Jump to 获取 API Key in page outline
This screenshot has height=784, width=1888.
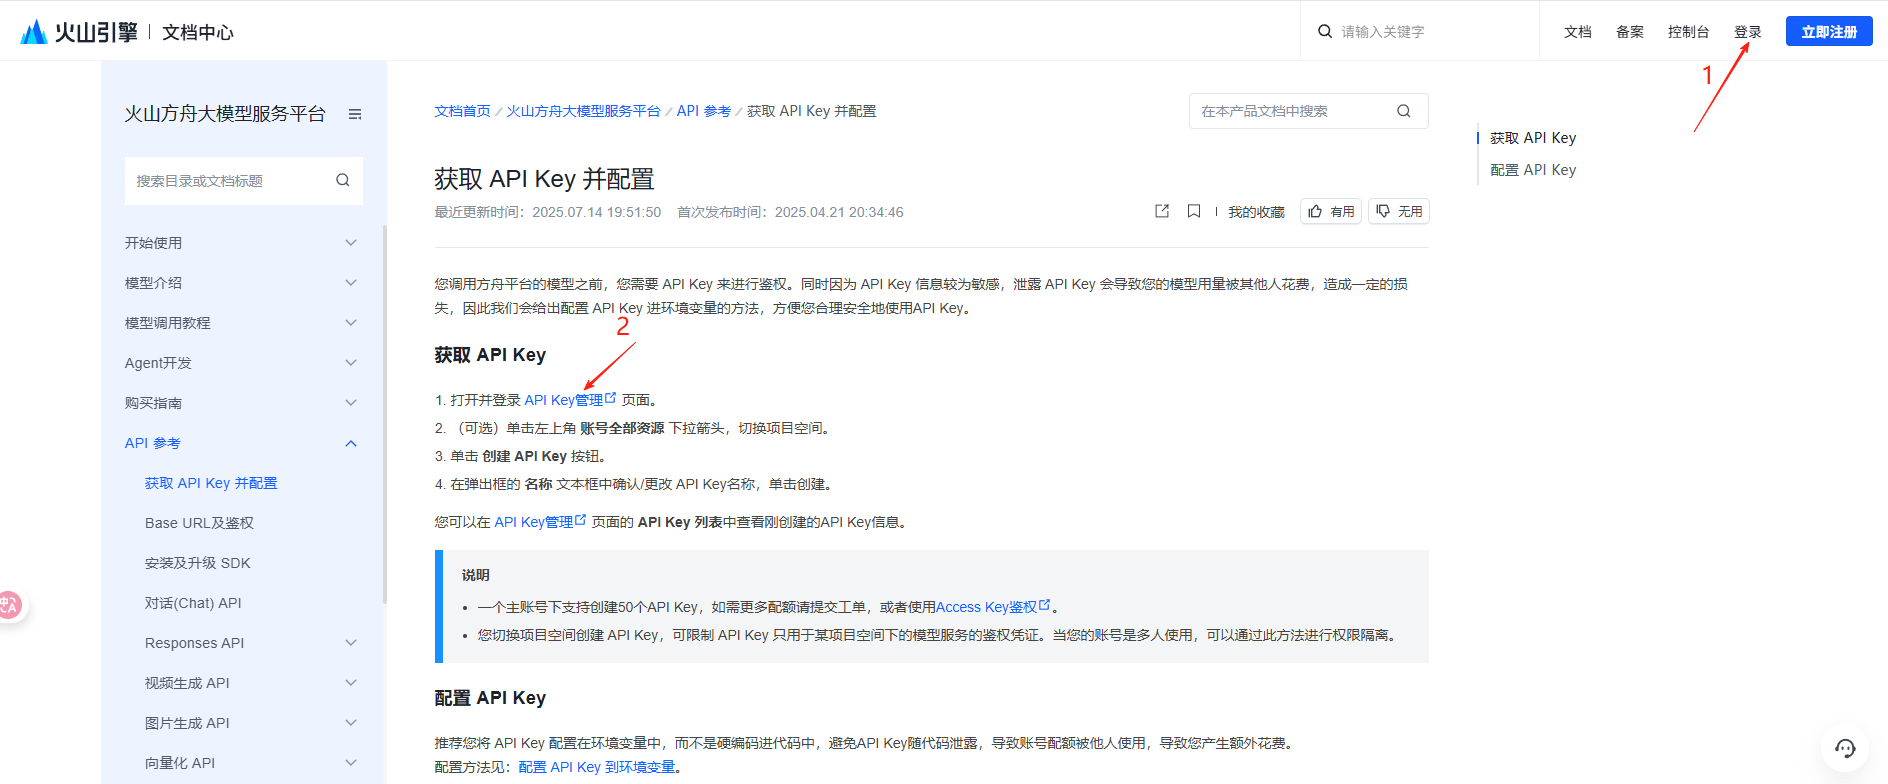[x=1533, y=138]
